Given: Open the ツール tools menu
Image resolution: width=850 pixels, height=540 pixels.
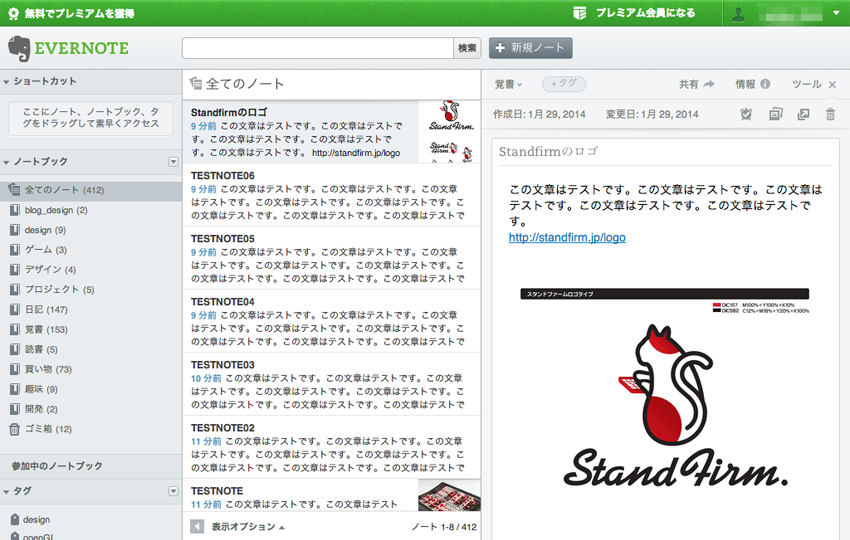Looking at the screenshot, I should coord(806,84).
